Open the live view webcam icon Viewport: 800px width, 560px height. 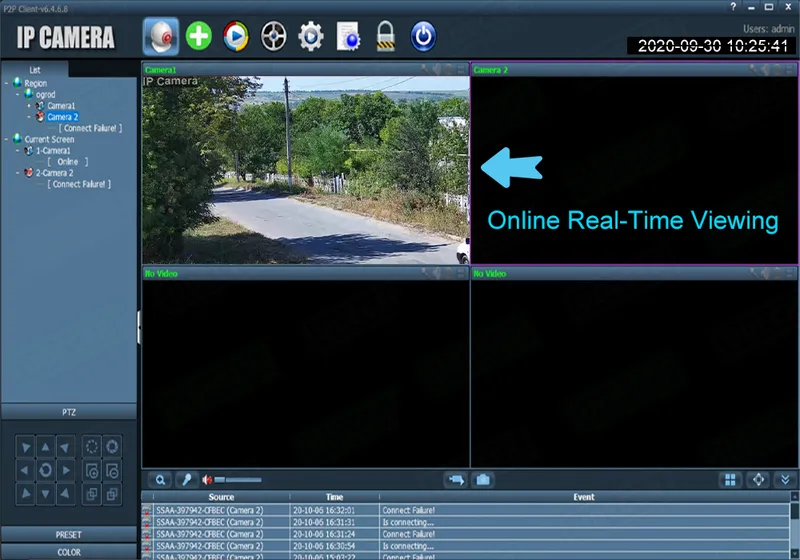161,36
